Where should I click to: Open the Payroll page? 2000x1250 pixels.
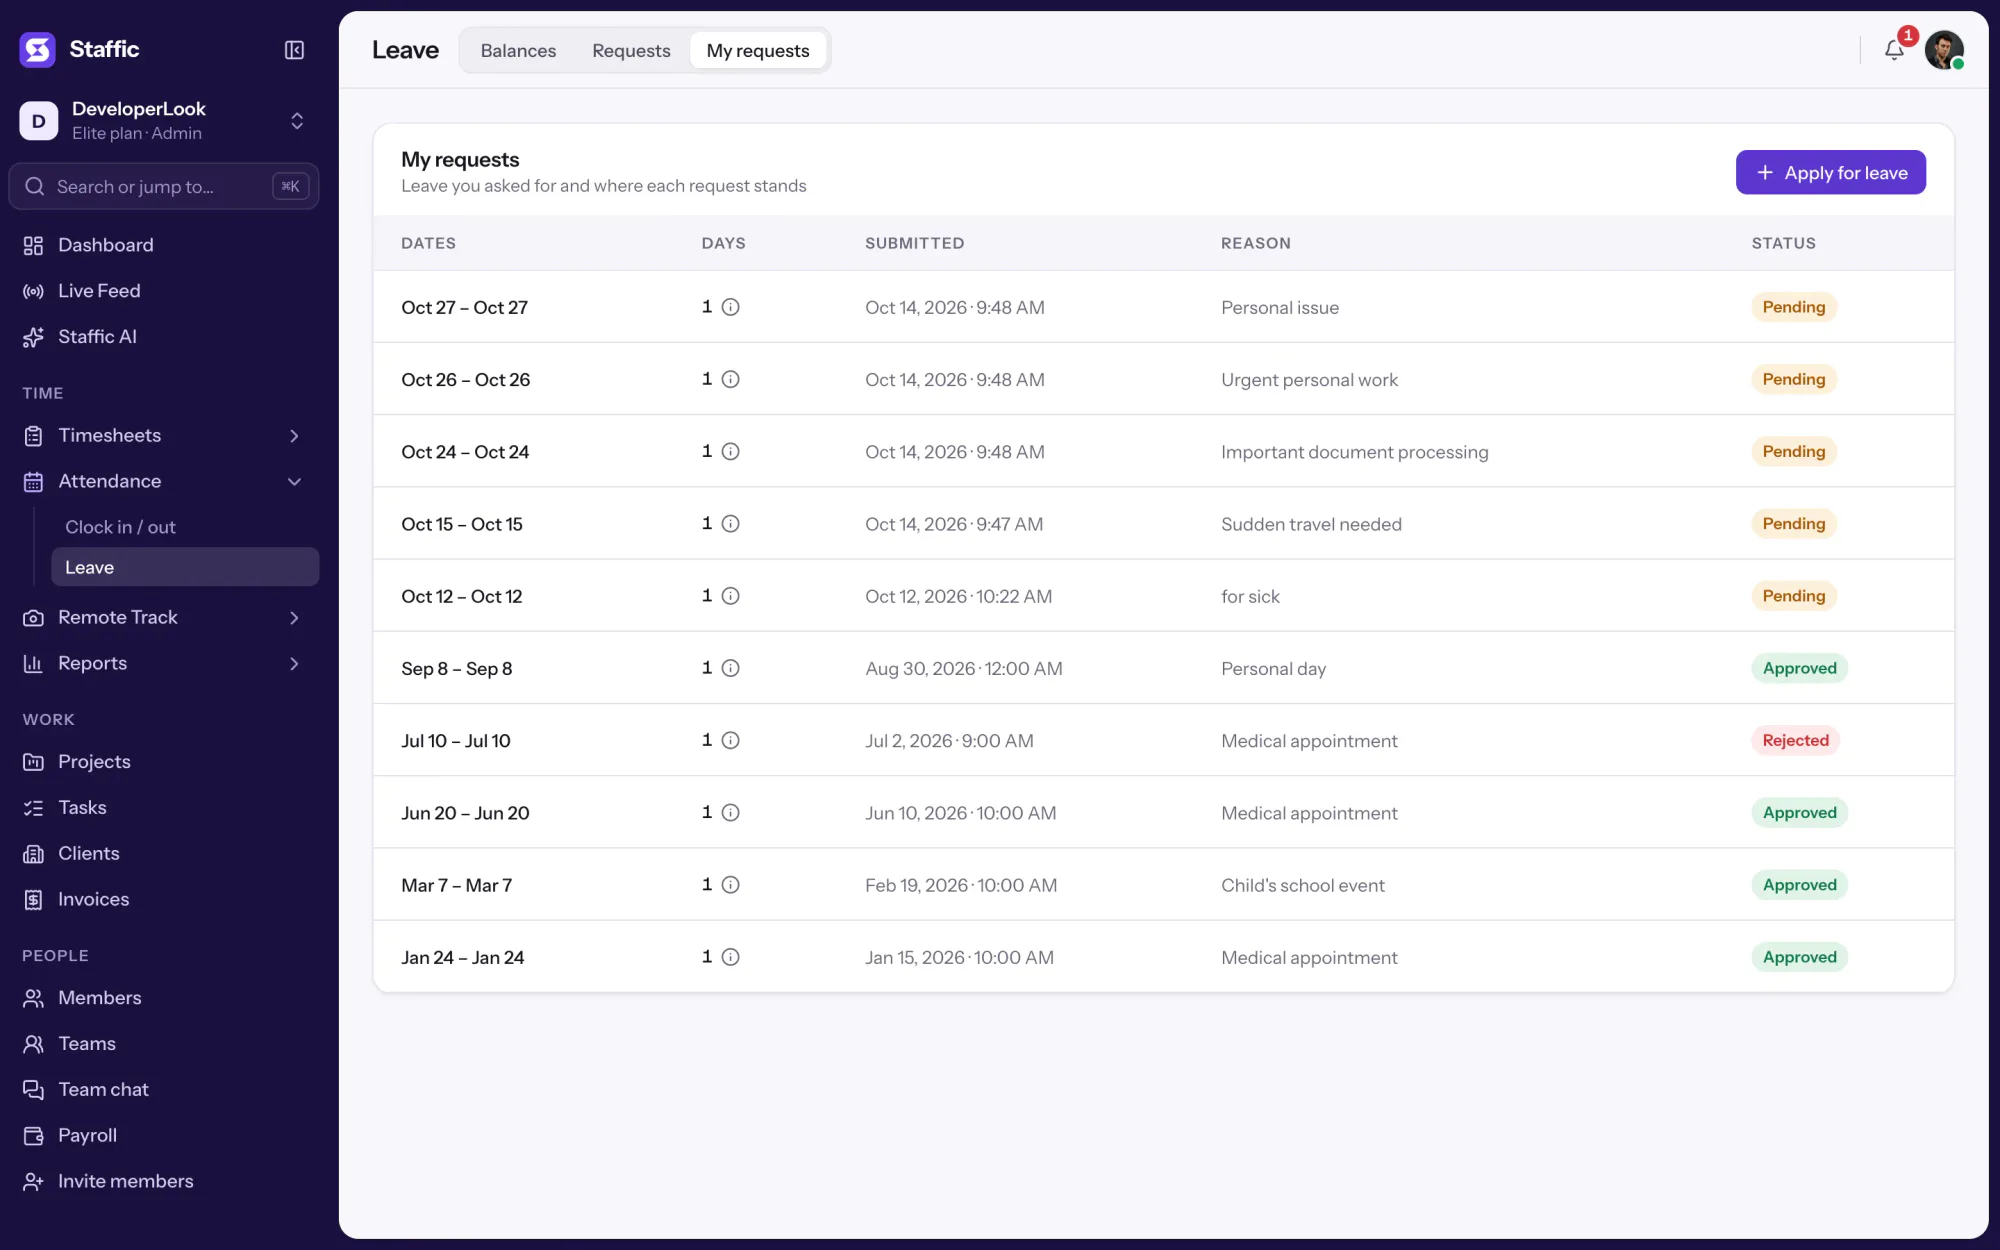[x=163, y=1136]
